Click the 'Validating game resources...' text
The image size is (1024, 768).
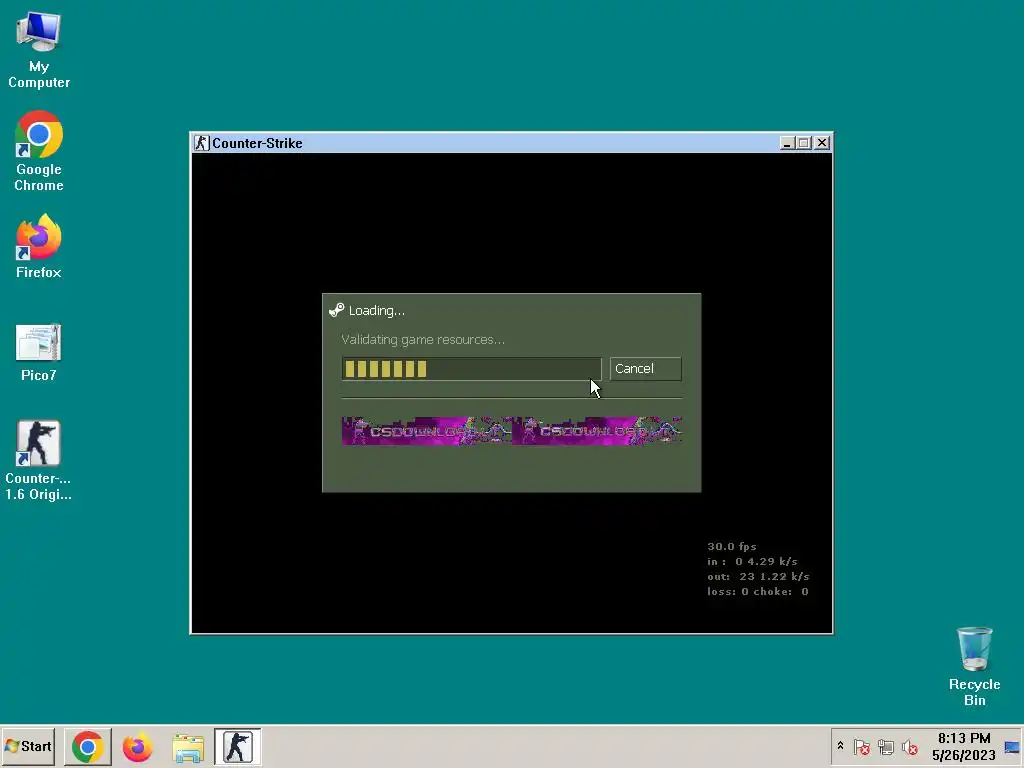tap(423, 340)
